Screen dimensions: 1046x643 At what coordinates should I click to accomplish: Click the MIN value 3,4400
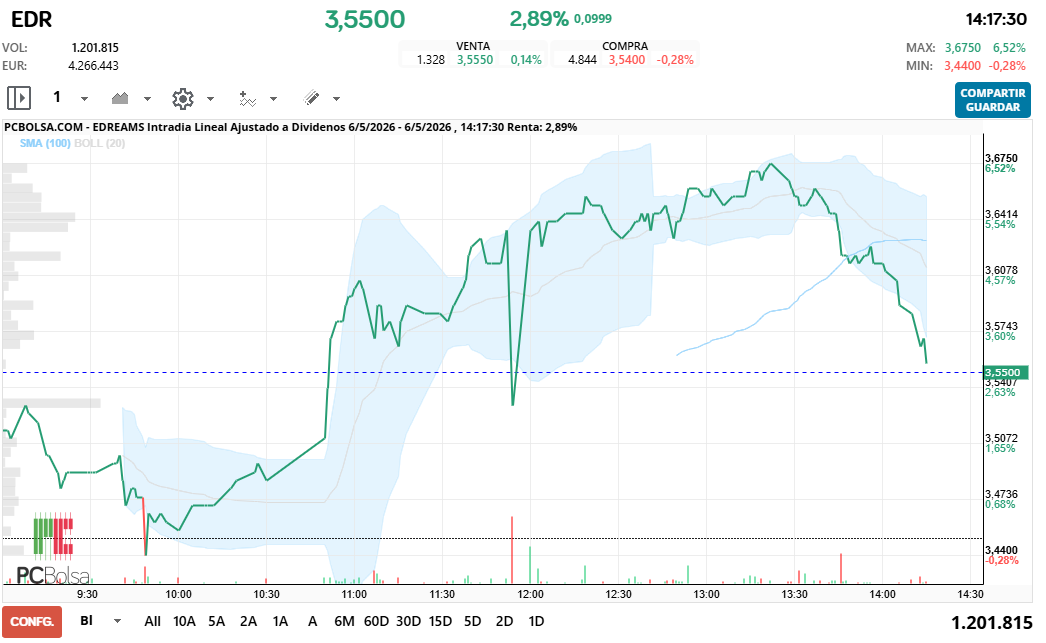click(x=963, y=65)
